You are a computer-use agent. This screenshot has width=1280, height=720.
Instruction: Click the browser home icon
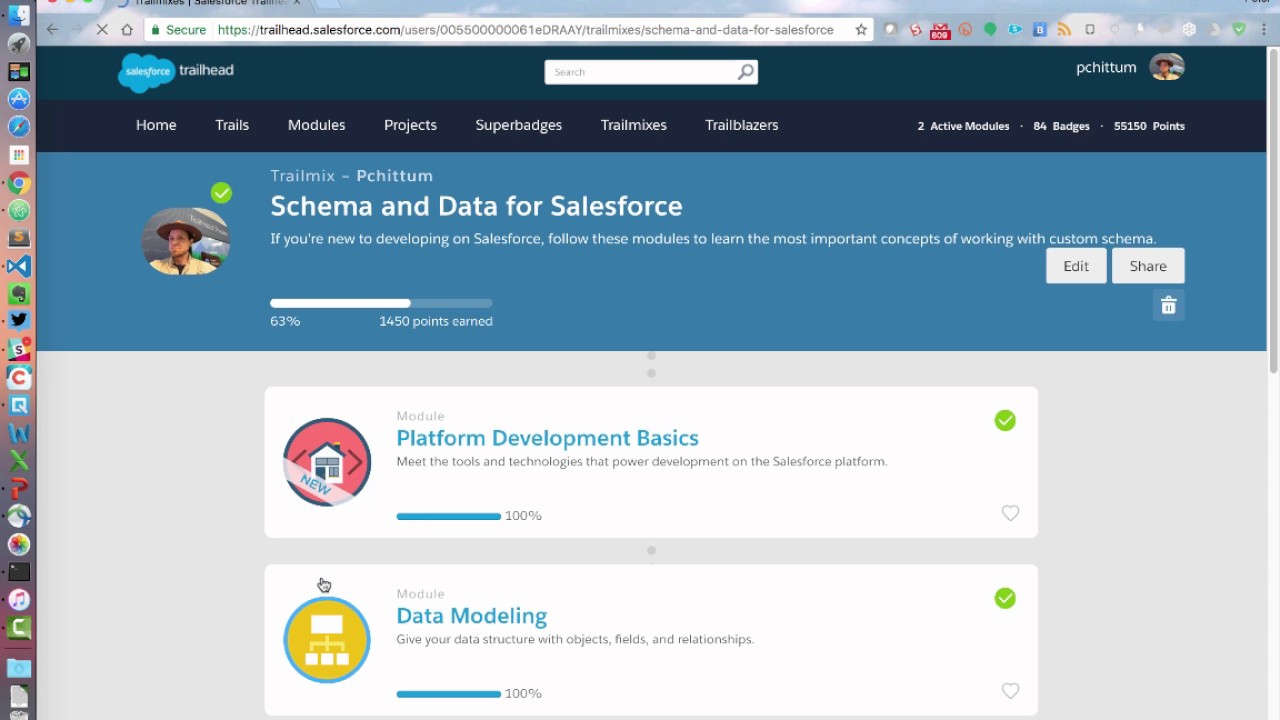point(127,30)
